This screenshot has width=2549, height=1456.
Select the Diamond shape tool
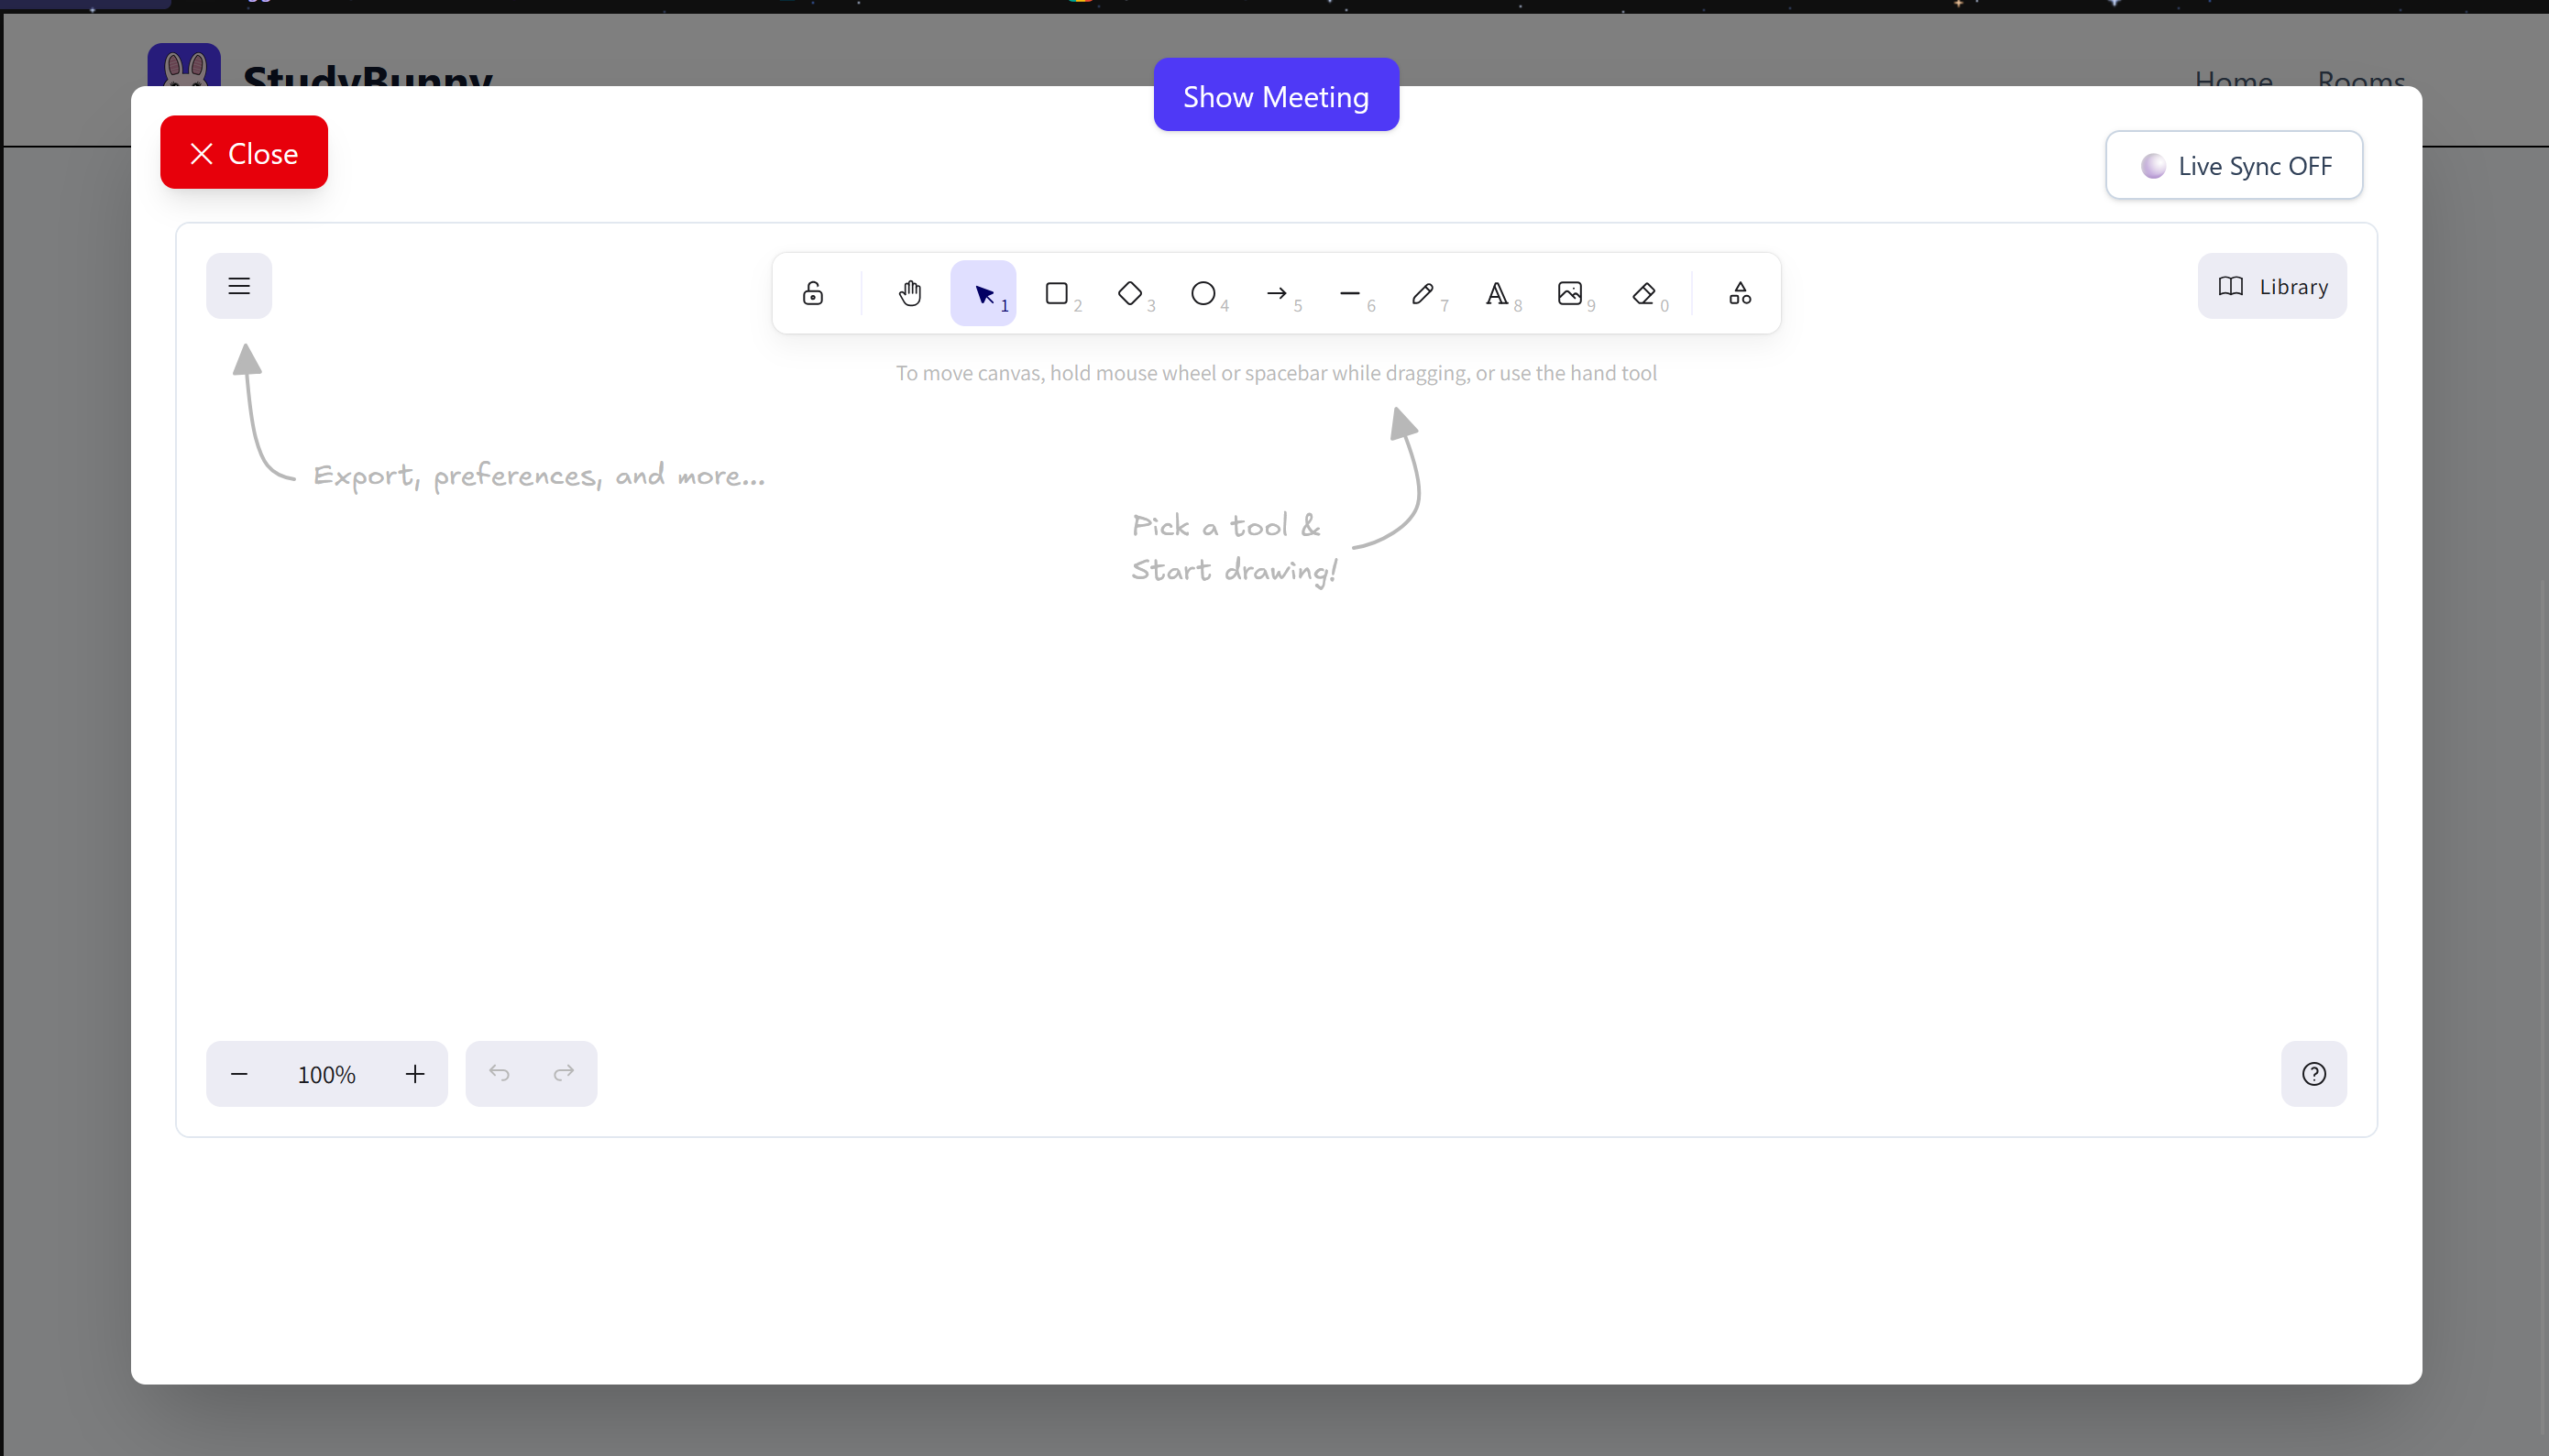tap(1130, 293)
